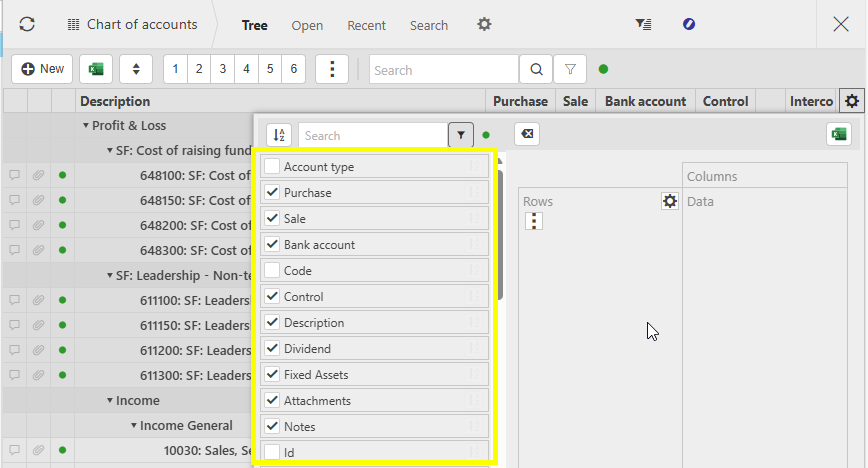868x468 pixels.
Task: Click the New button
Action: point(42,69)
